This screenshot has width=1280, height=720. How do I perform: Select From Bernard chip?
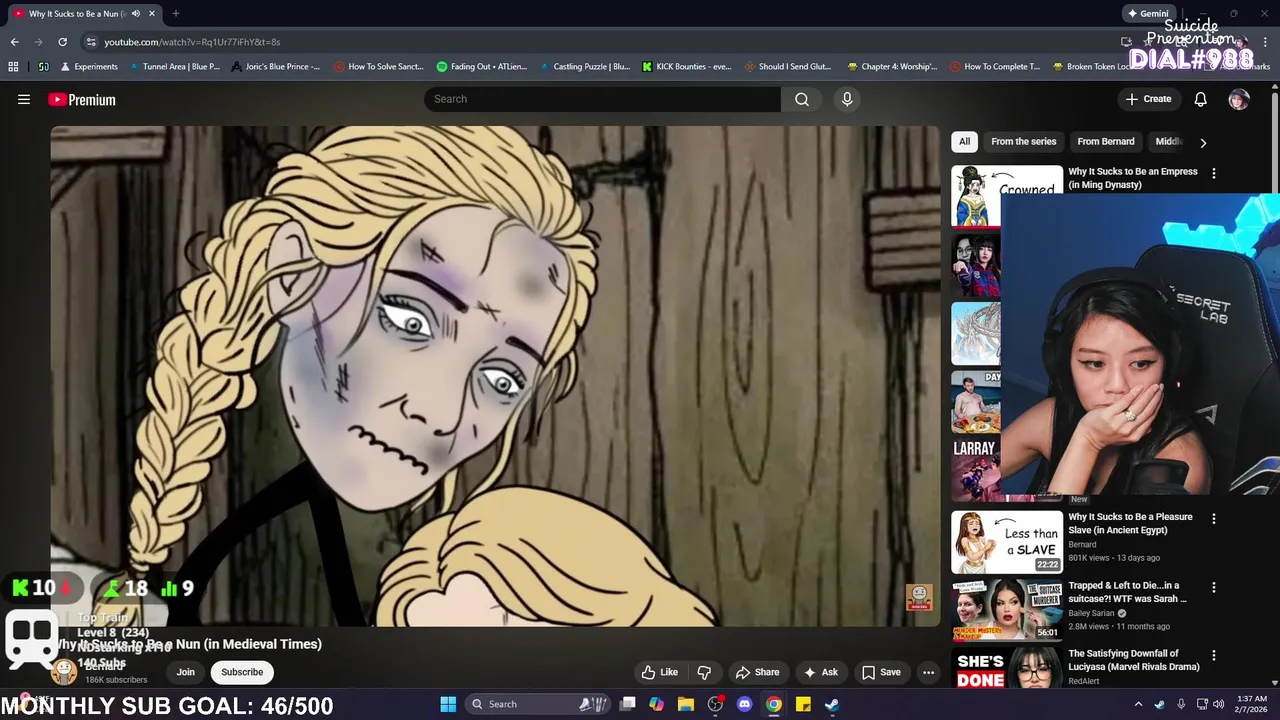(x=1105, y=142)
